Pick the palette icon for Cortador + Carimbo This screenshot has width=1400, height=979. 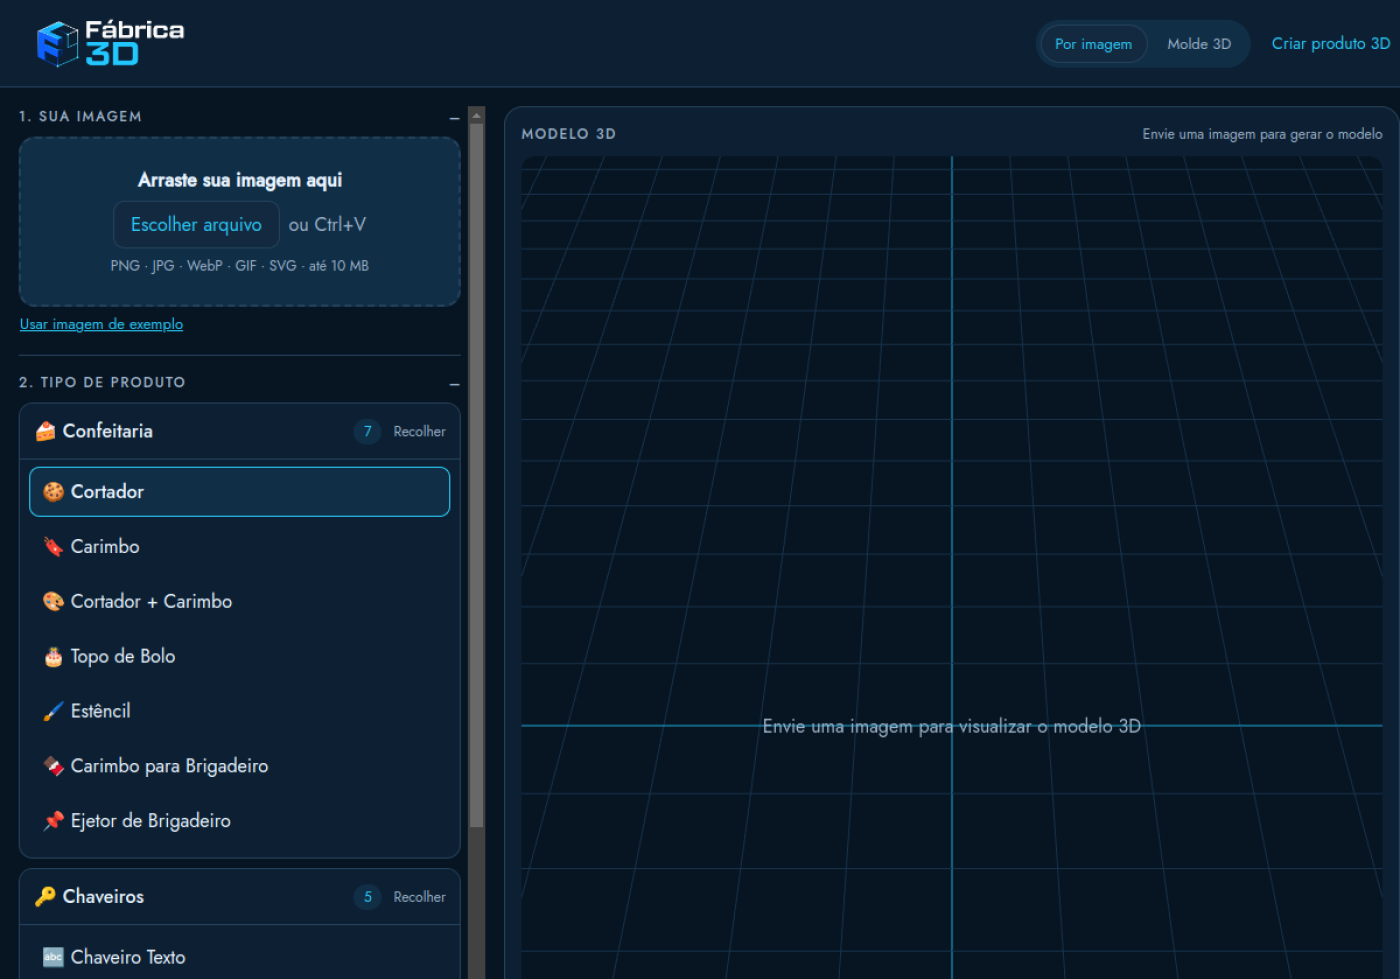pyautogui.click(x=54, y=602)
